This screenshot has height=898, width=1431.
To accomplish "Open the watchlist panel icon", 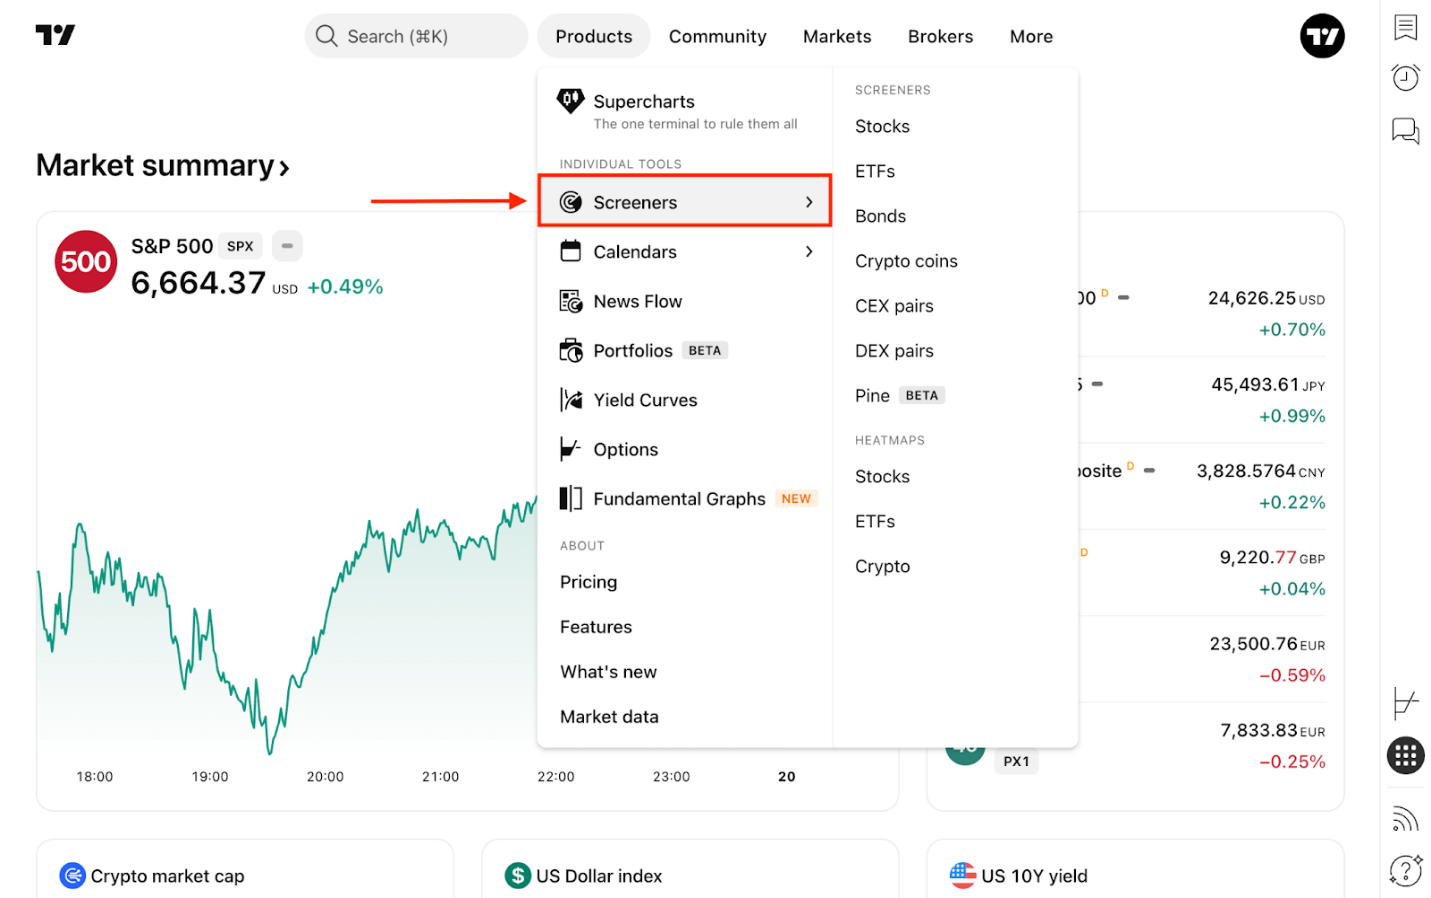I will tap(1405, 27).
